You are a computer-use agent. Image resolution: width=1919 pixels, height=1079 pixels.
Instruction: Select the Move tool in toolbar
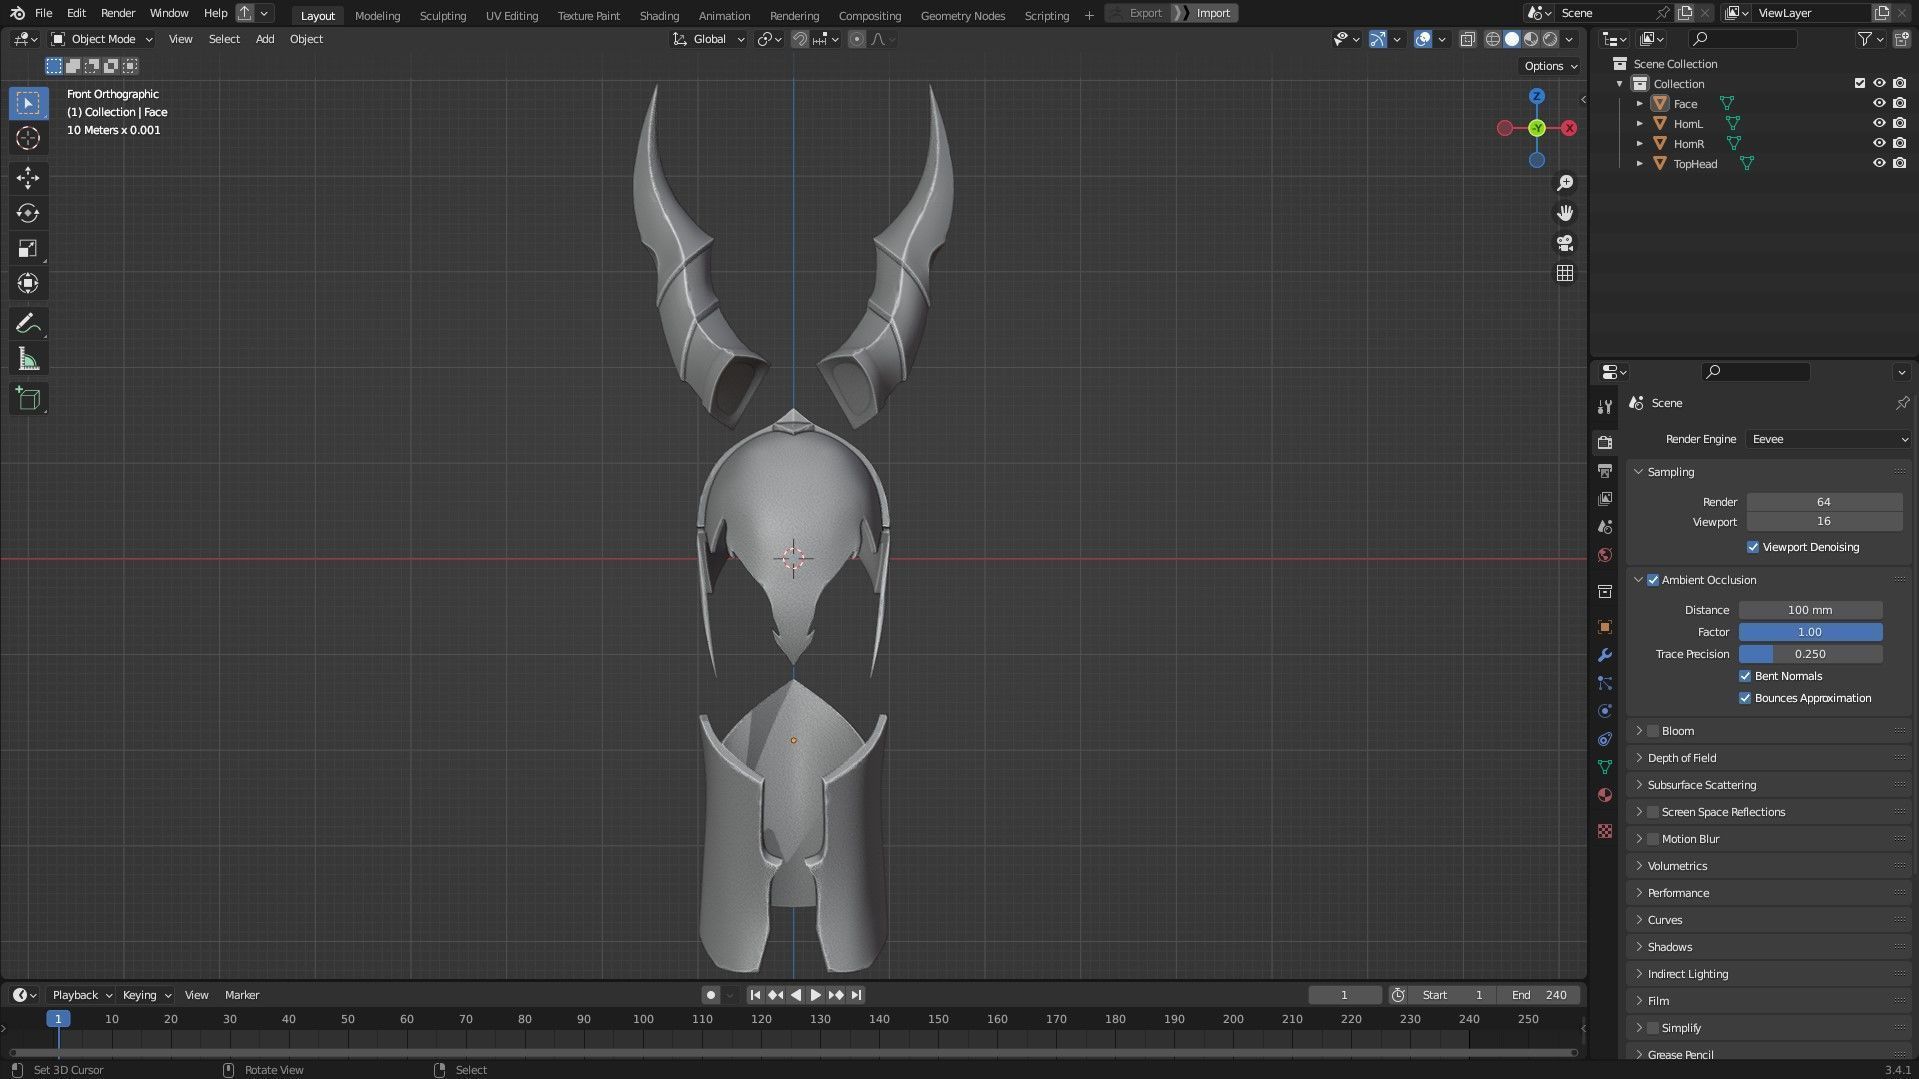click(x=28, y=178)
